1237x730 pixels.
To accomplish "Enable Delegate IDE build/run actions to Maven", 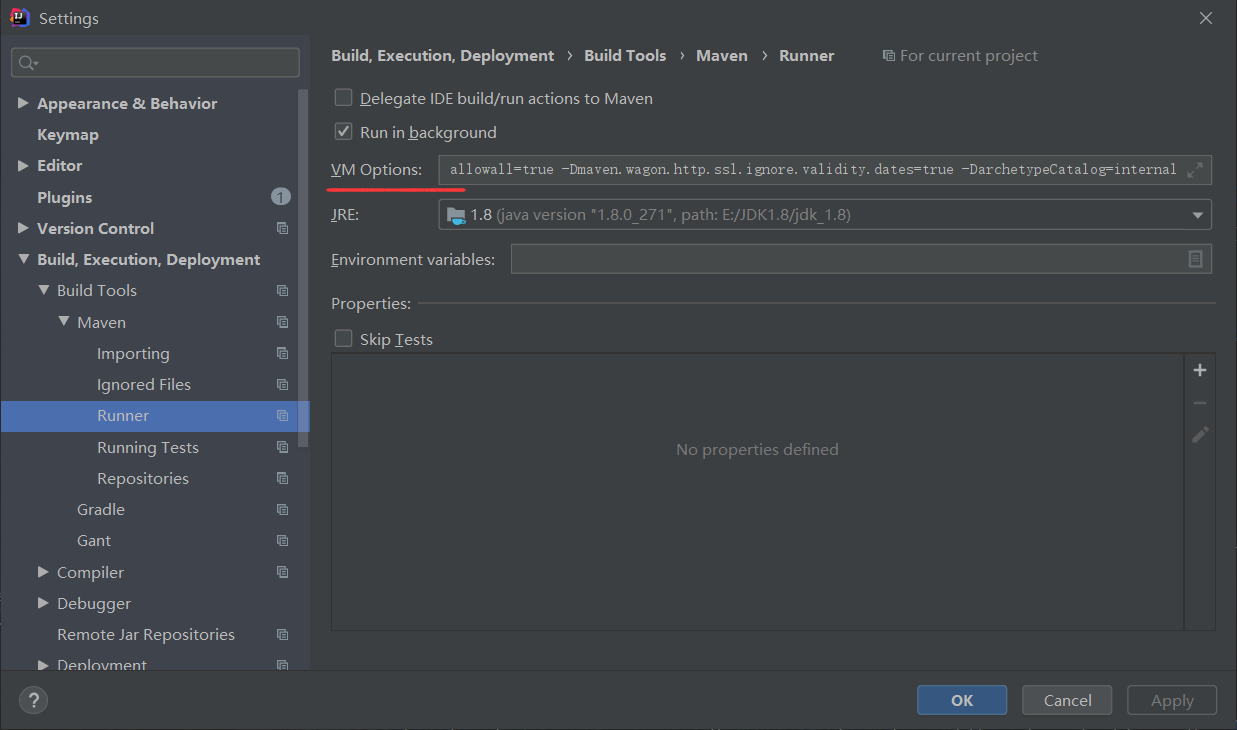I will coord(343,98).
